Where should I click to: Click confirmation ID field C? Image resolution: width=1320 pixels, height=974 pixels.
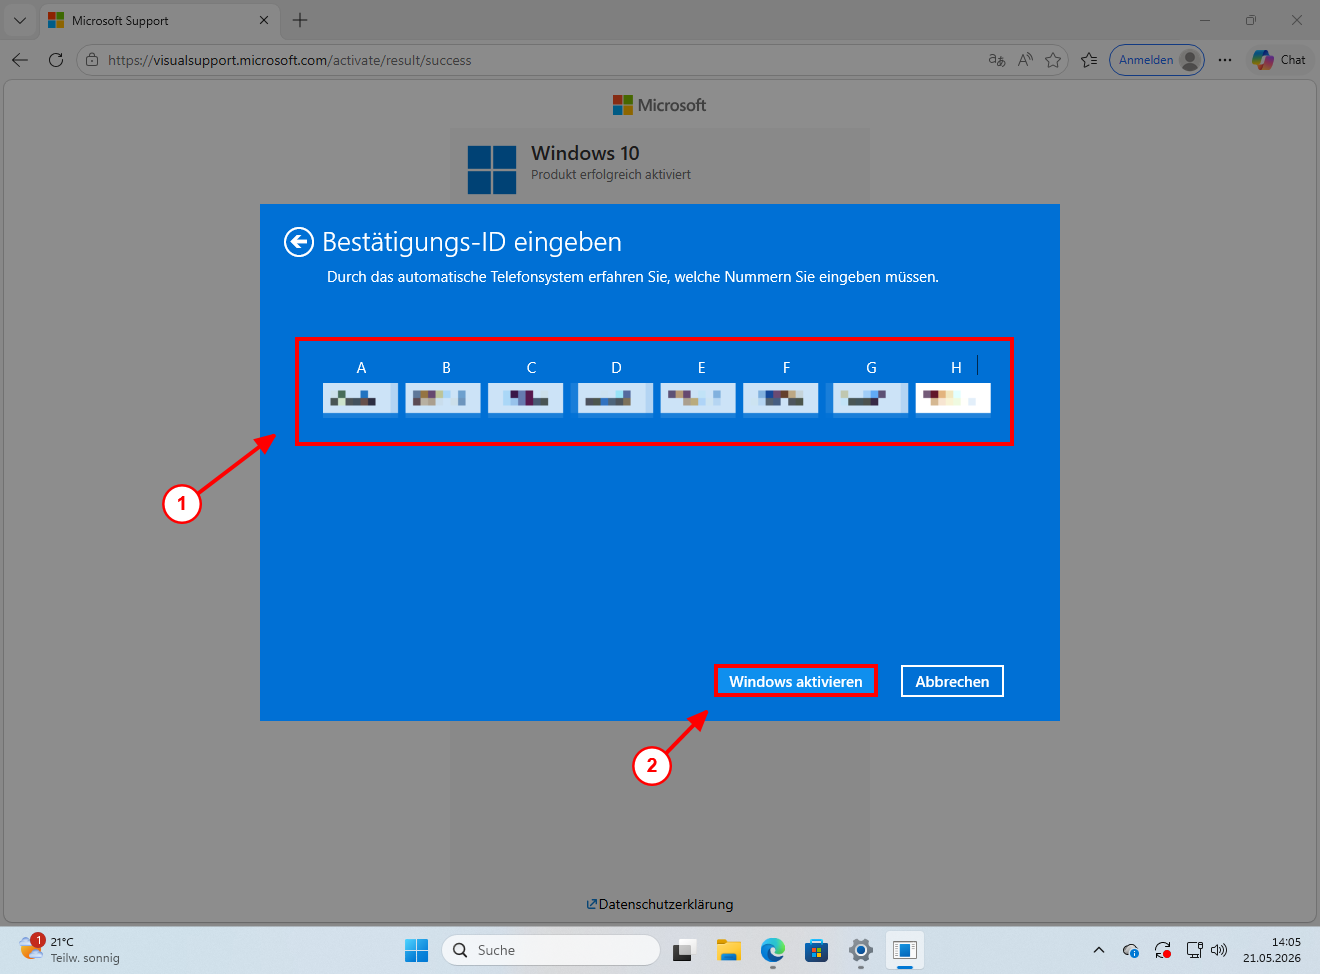click(526, 398)
